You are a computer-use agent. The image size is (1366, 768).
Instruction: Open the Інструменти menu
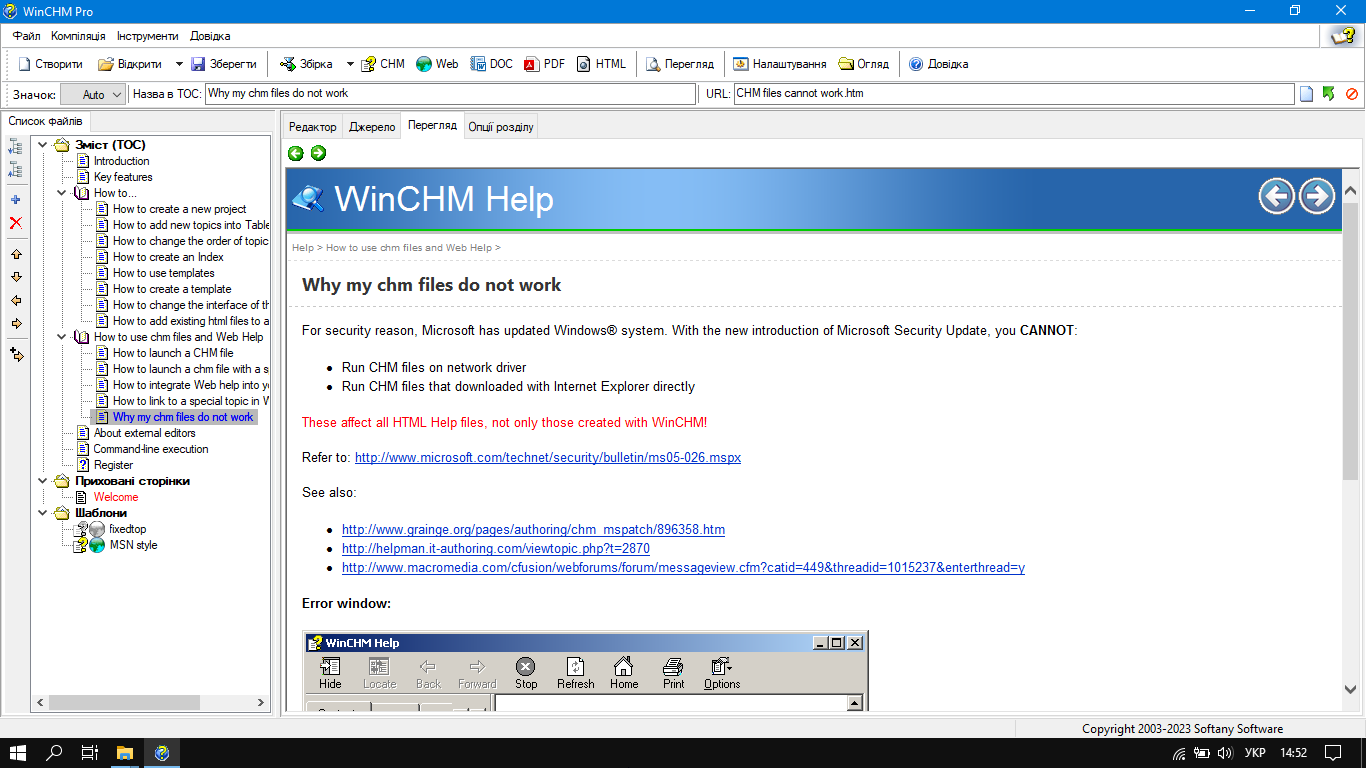coord(148,36)
